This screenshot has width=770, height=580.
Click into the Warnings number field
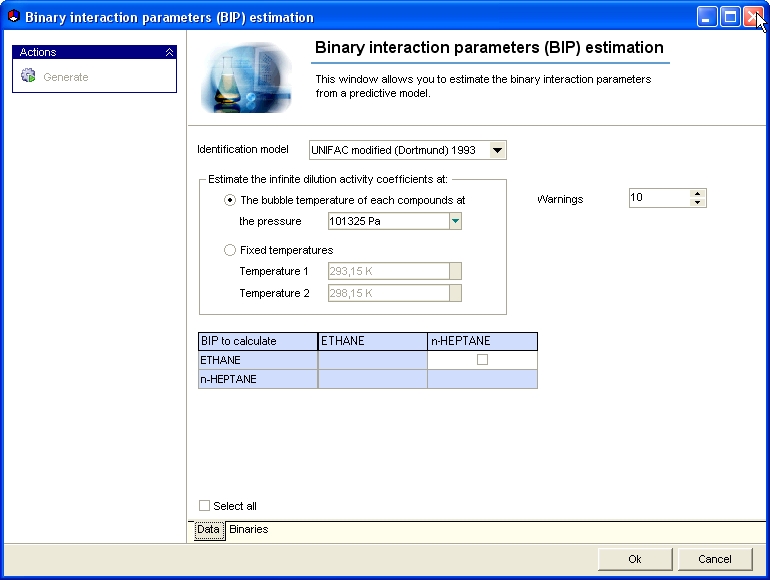pyautogui.click(x=660, y=198)
